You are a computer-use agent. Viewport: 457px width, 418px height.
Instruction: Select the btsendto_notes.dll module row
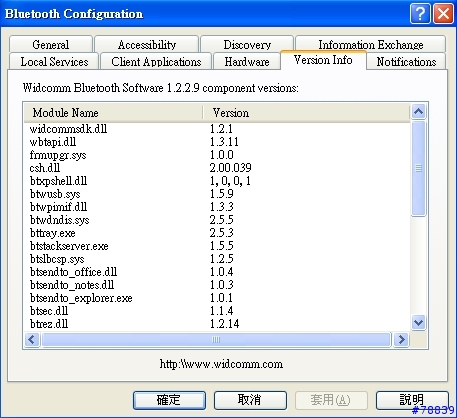[x=217, y=285]
